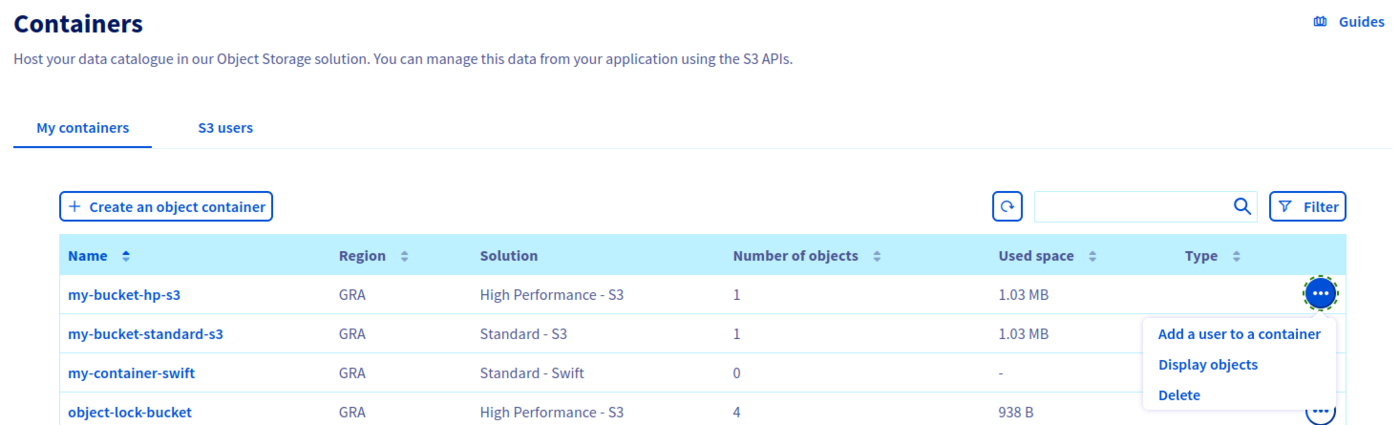Screen dimensions: 1400x425
Task: Sort containers by Region arrows
Action: pyautogui.click(x=404, y=256)
